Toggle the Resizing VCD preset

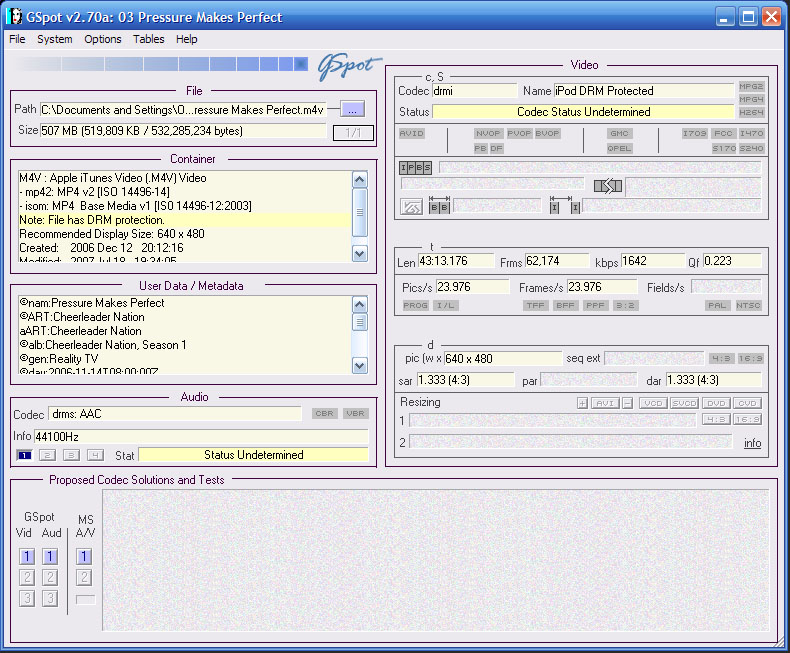653,404
